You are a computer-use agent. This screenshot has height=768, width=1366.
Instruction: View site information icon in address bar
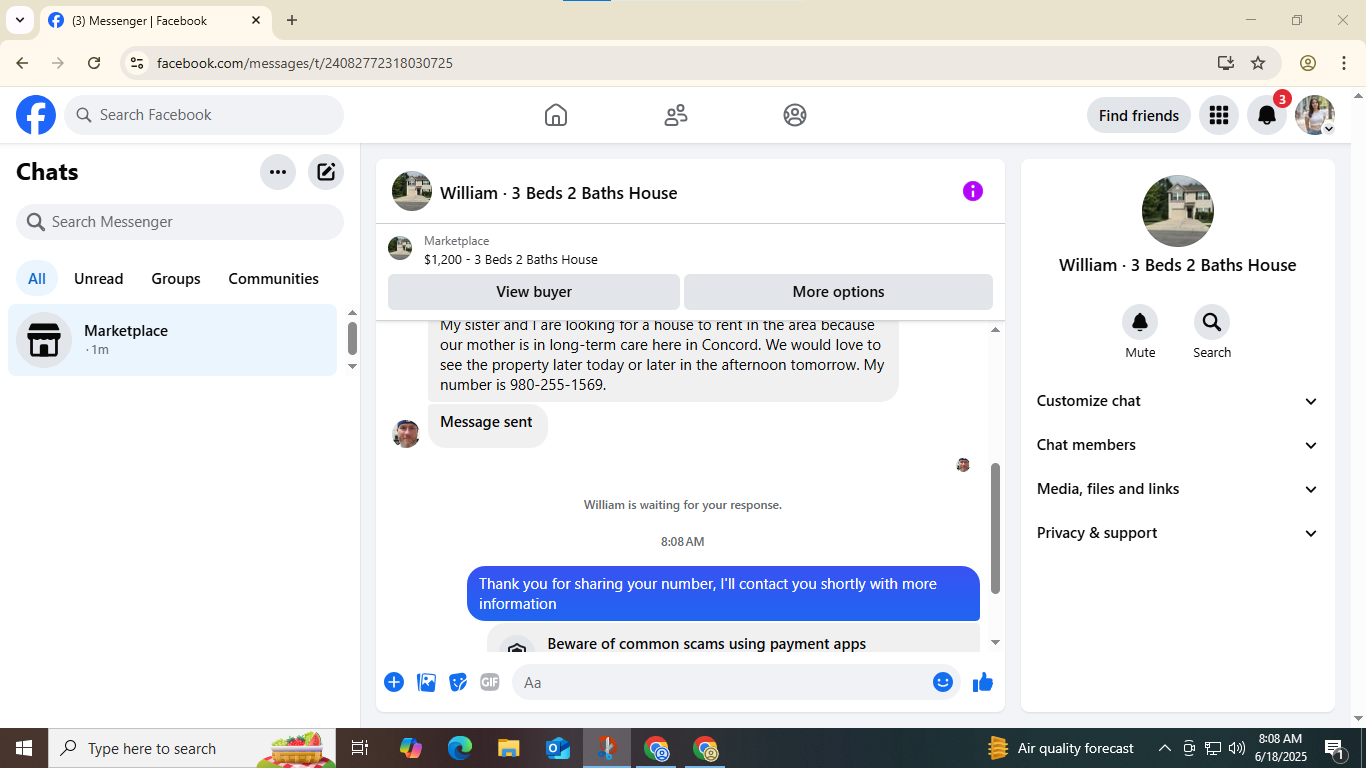[137, 63]
